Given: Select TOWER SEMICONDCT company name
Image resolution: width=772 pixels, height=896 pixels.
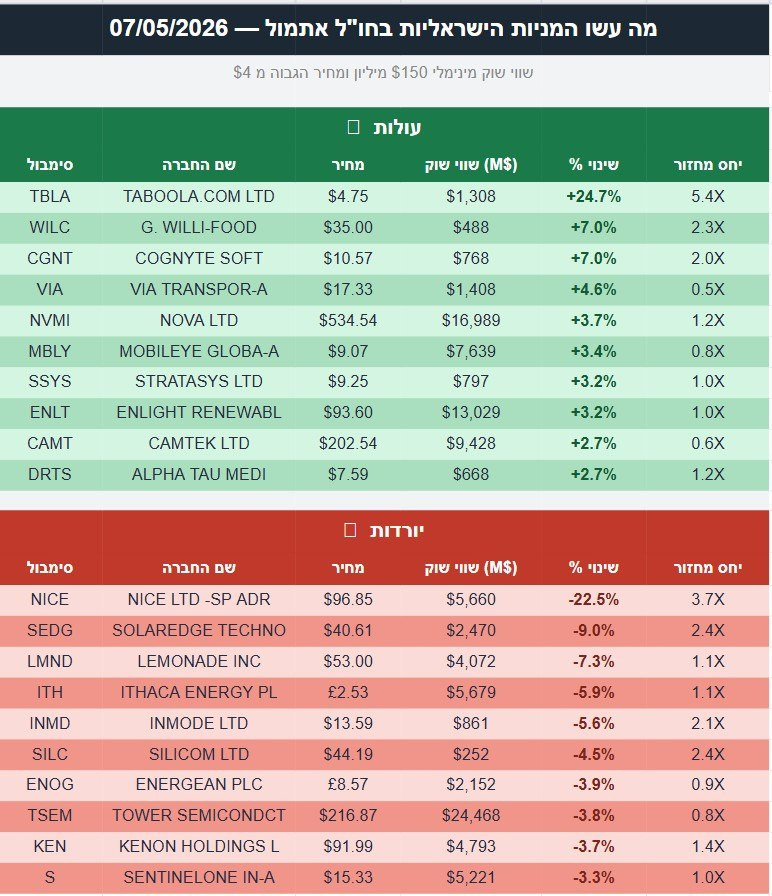Looking at the screenshot, I should (199, 815).
